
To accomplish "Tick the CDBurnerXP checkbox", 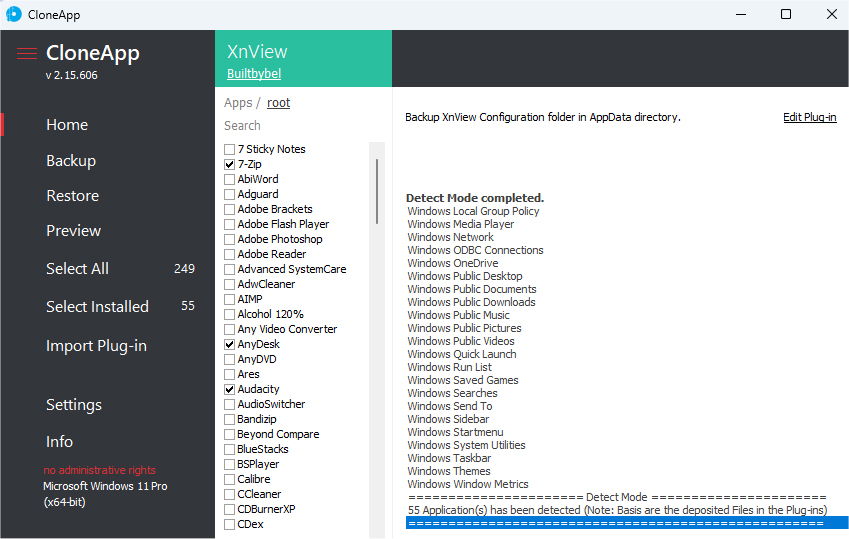I will pyautogui.click(x=230, y=509).
